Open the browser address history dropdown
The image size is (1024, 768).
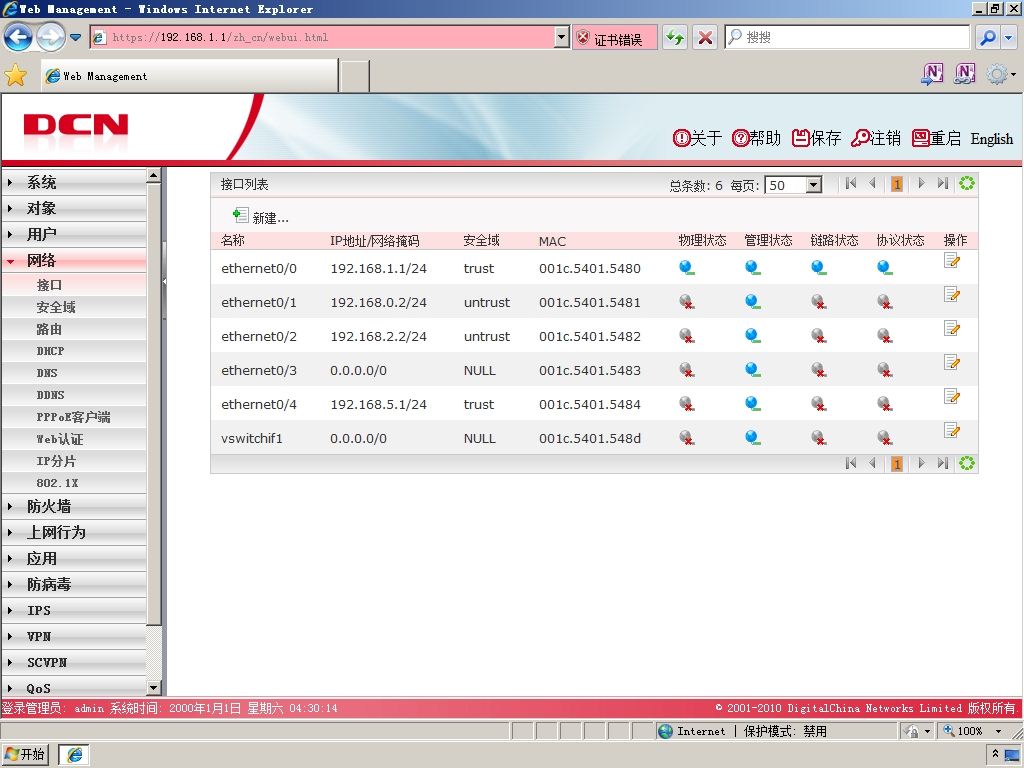[x=562, y=37]
